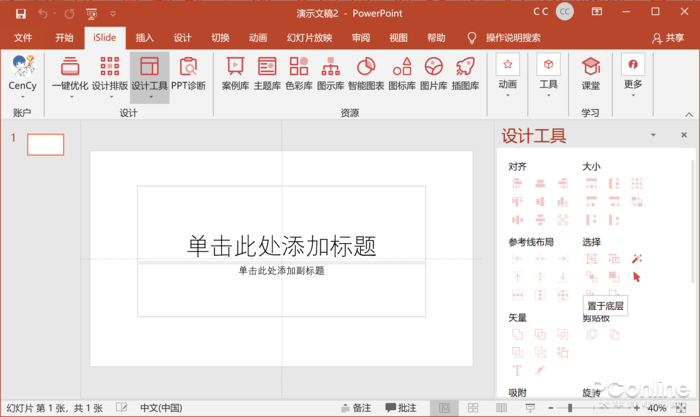Open the 课堂 classroom icon
This screenshot has width=700, height=417.
(591, 73)
